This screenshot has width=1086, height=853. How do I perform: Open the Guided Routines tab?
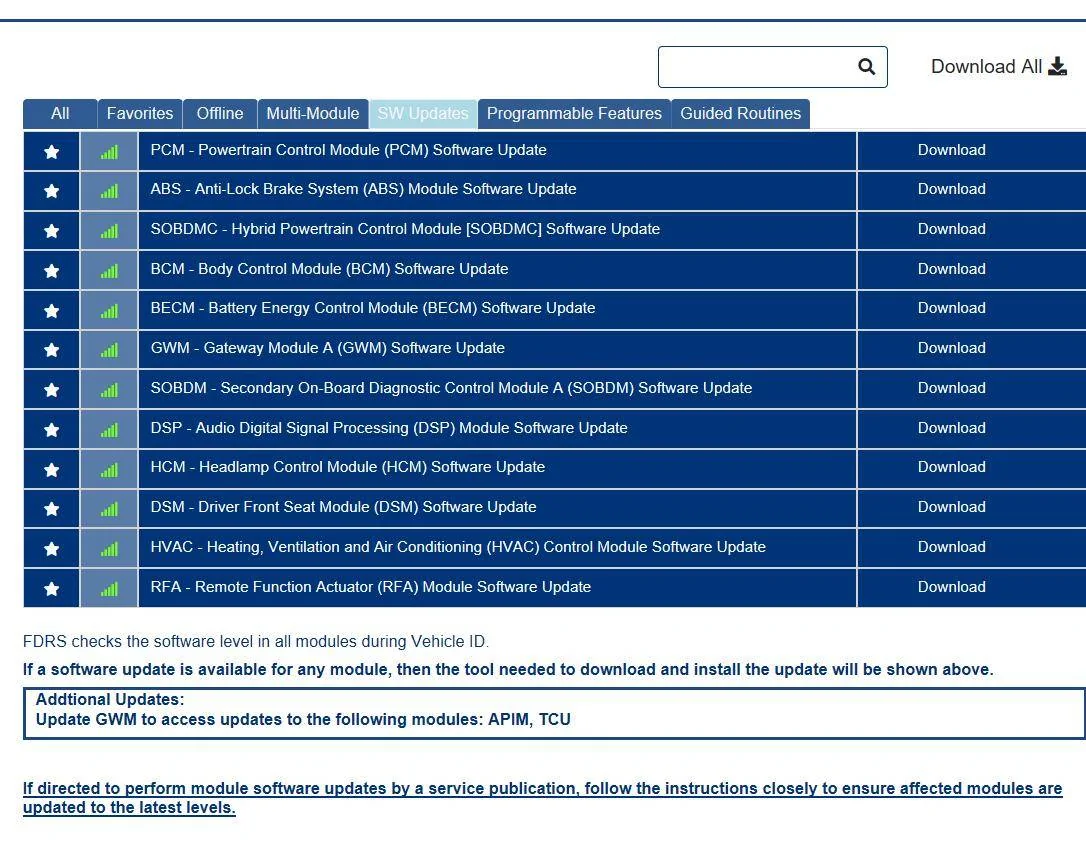740,114
